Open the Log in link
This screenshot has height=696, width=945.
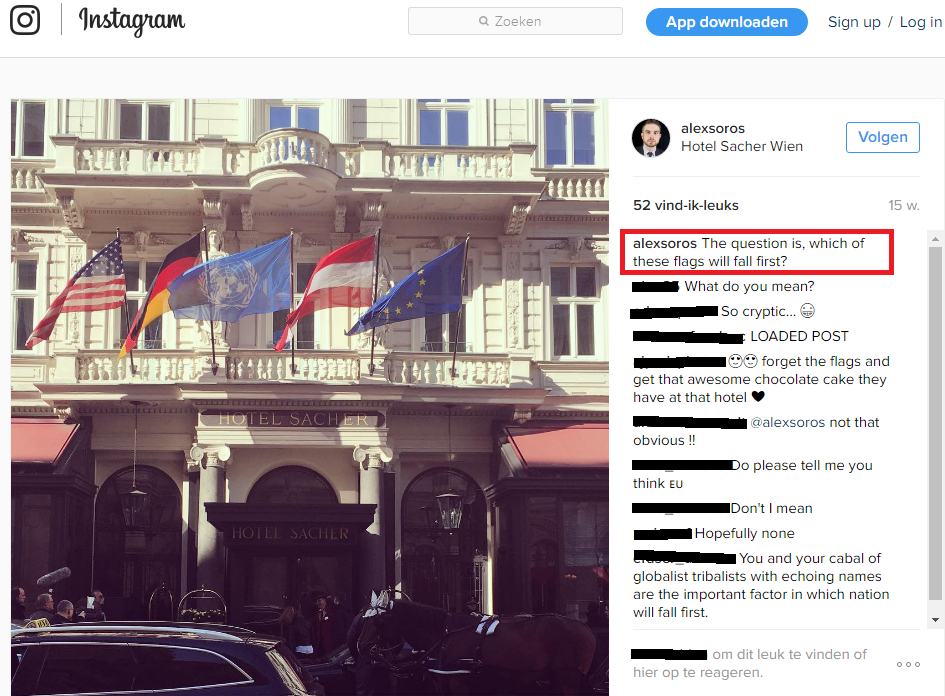pos(920,22)
